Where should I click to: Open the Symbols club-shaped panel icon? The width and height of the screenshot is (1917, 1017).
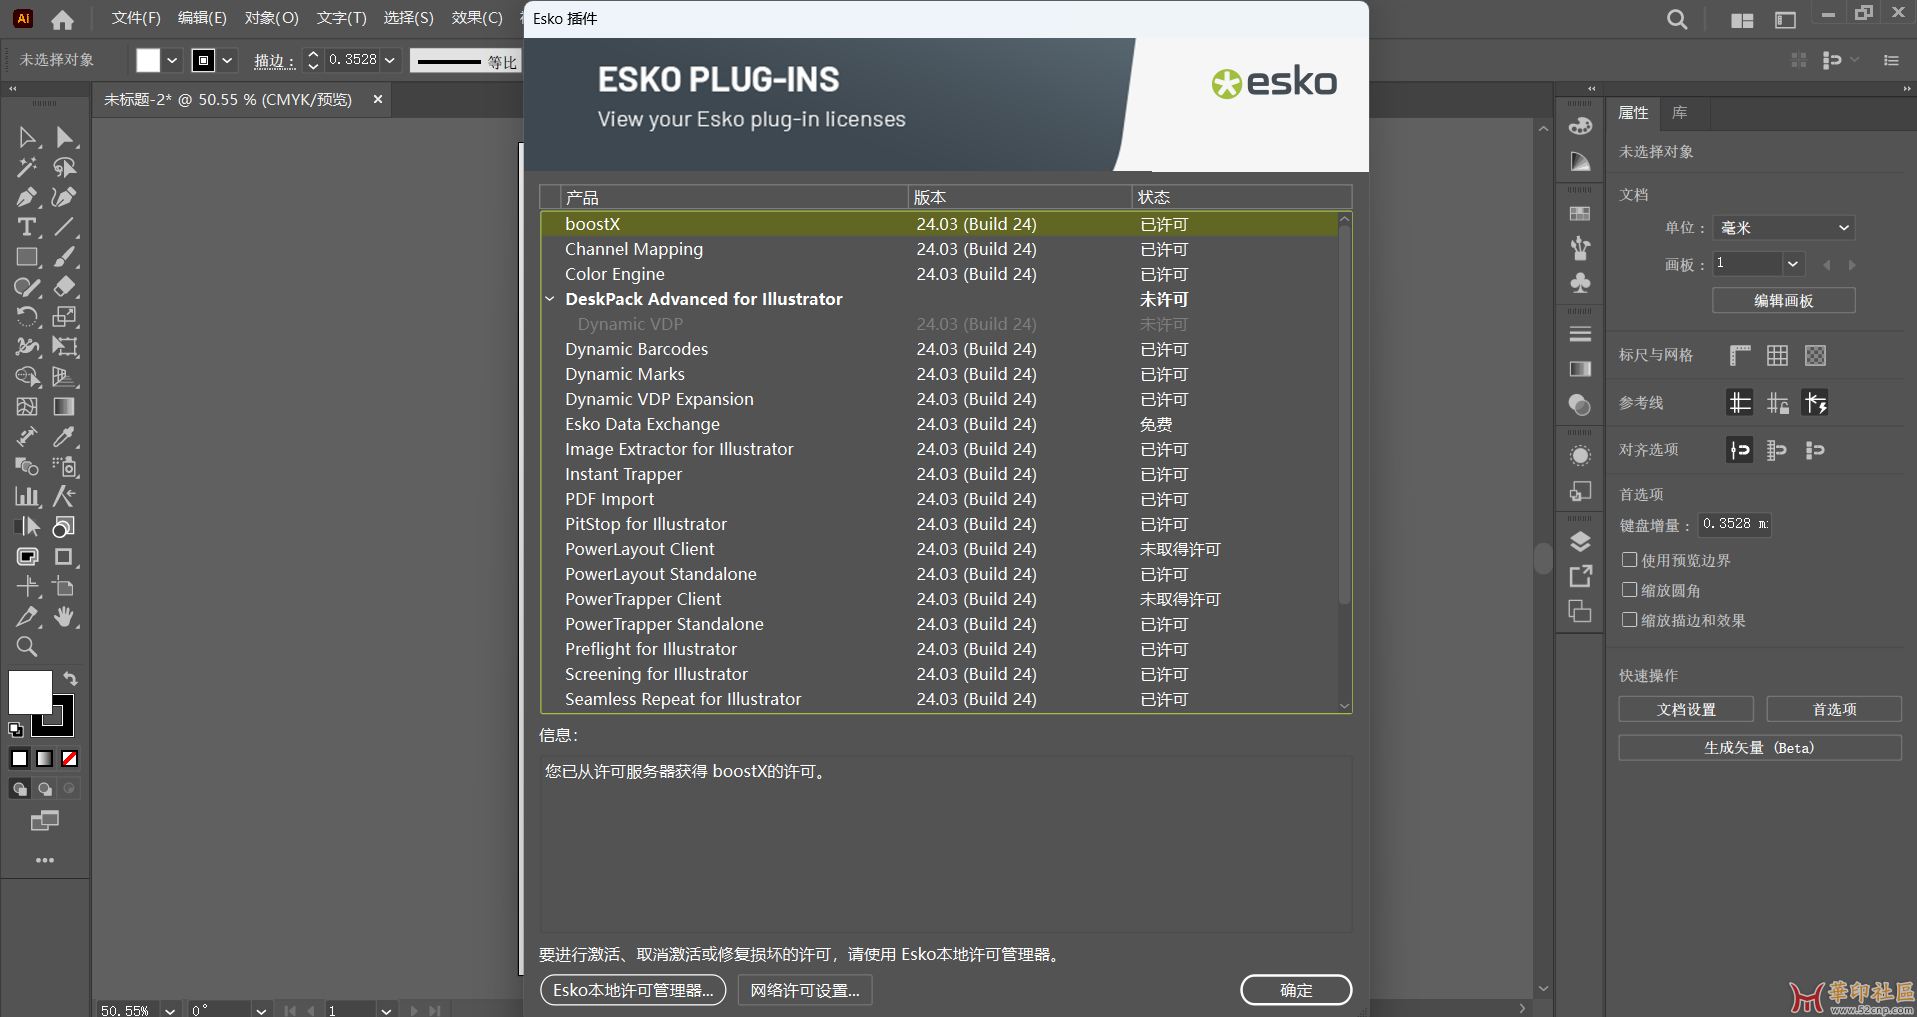pos(1580,284)
